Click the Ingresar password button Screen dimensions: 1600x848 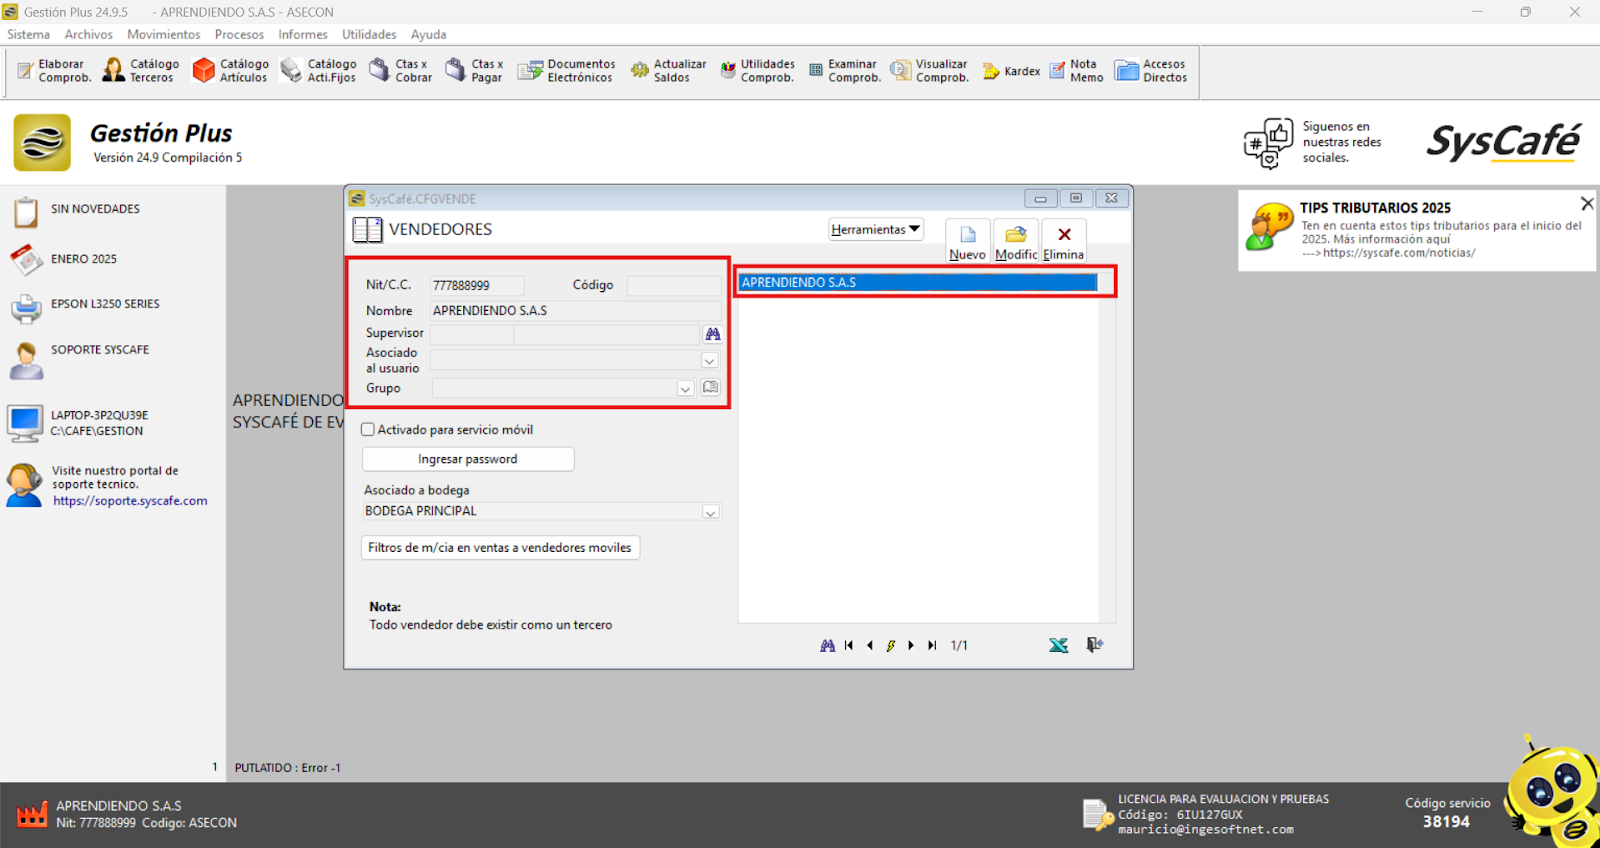pos(468,459)
